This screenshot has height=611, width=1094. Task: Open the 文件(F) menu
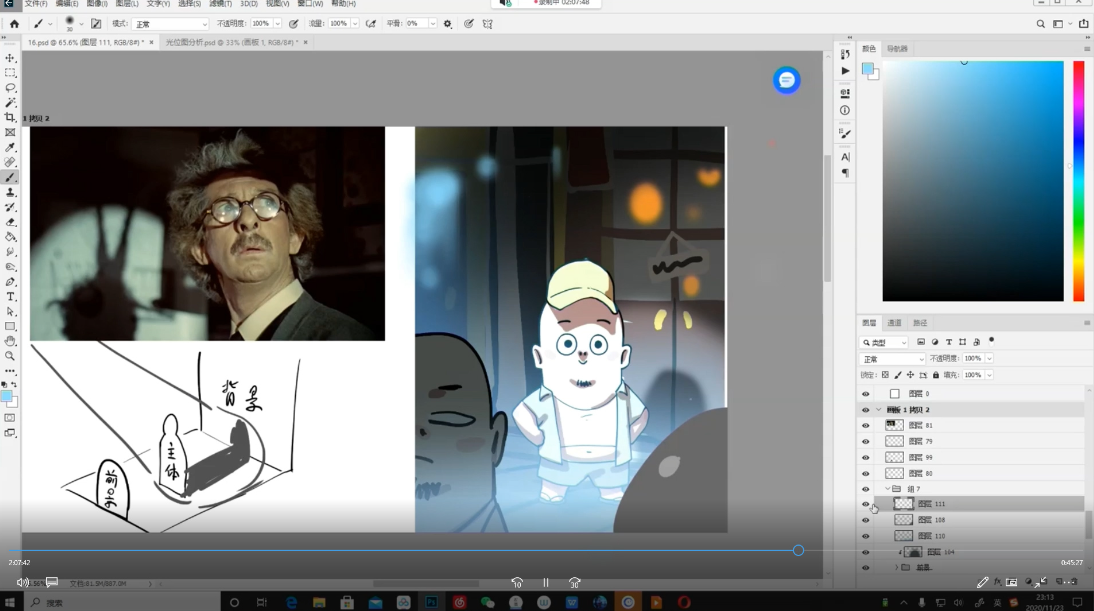pyautogui.click(x=36, y=3)
